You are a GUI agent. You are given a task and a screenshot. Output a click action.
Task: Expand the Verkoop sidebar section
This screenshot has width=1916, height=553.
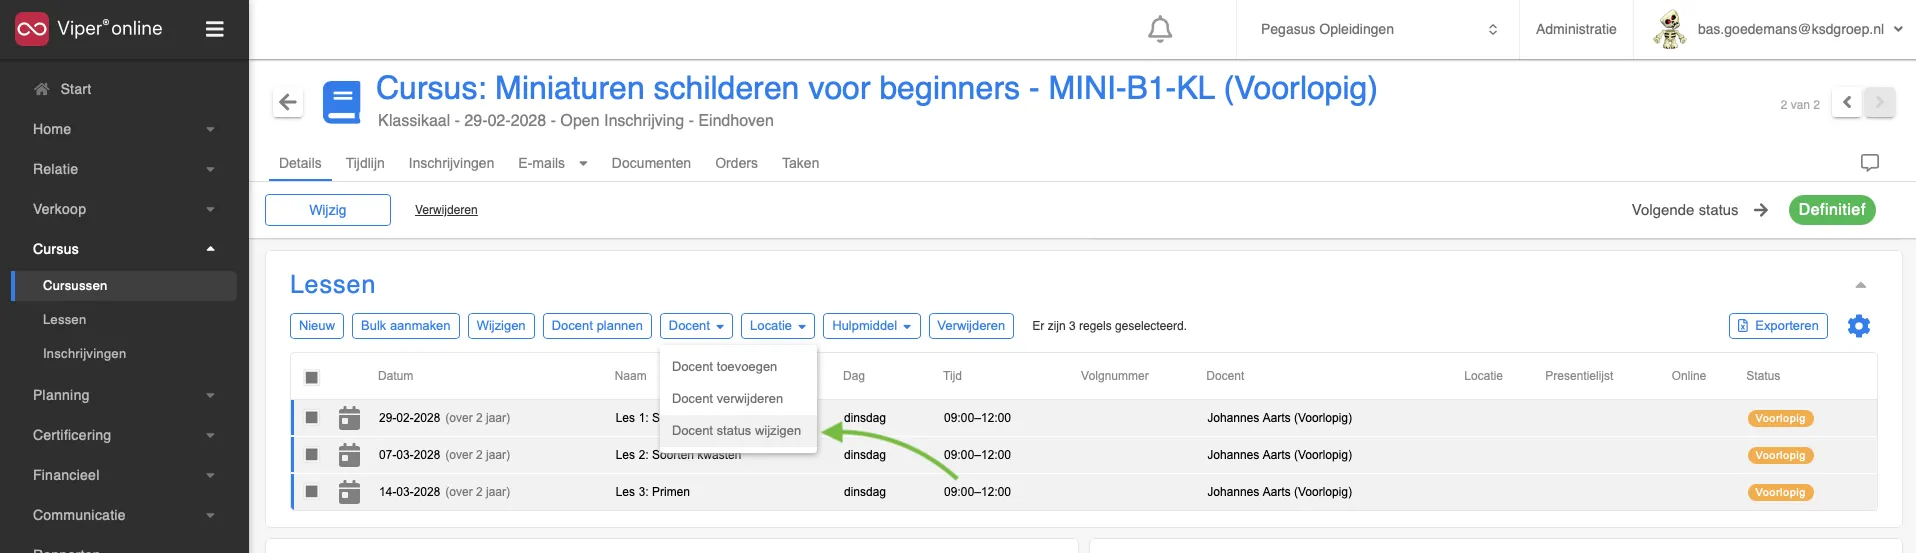coord(124,209)
